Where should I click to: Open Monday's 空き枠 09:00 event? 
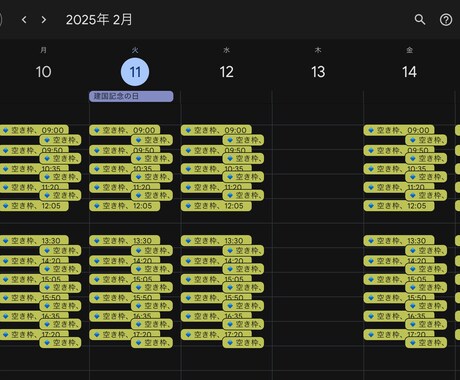click(x=34, y=130)
